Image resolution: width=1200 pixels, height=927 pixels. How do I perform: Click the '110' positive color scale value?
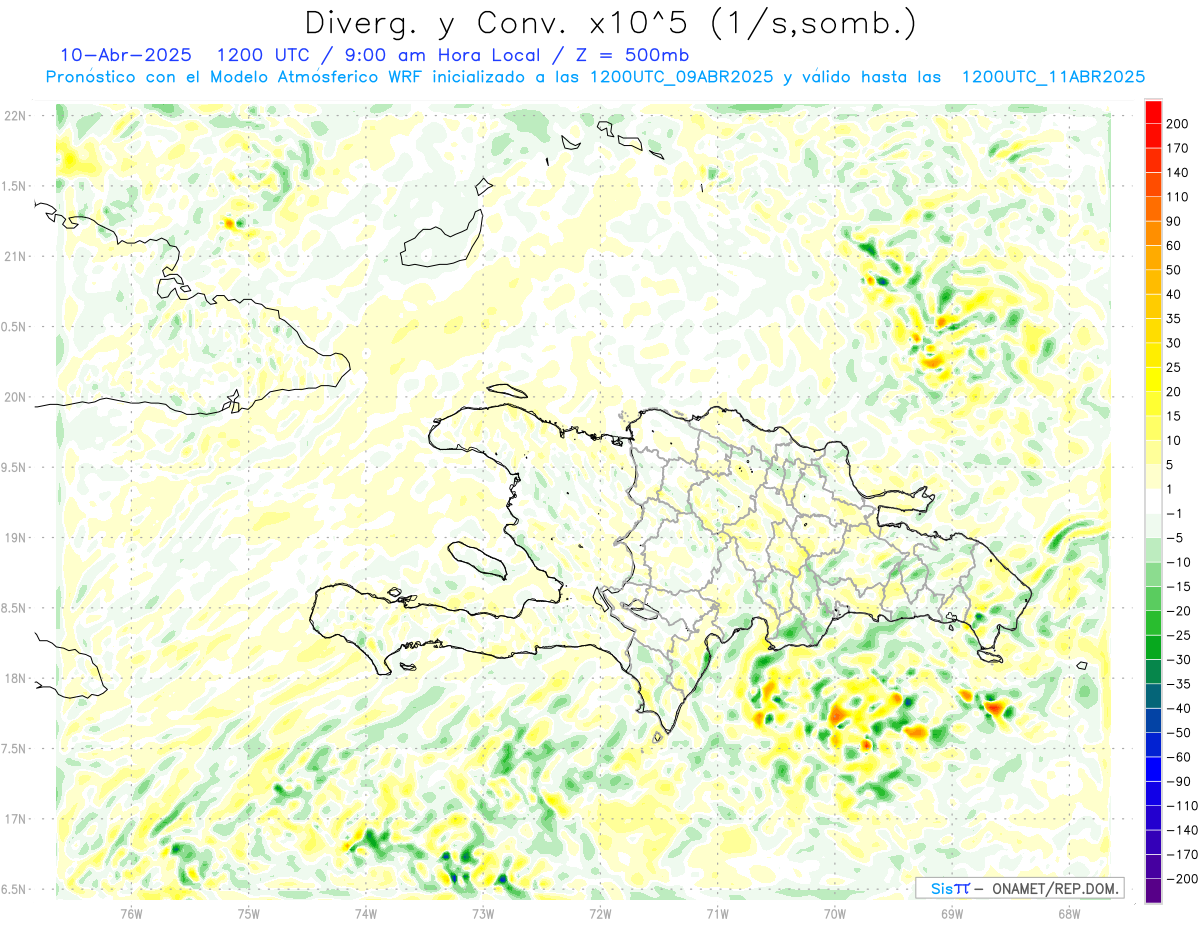tap(1177, 197)
